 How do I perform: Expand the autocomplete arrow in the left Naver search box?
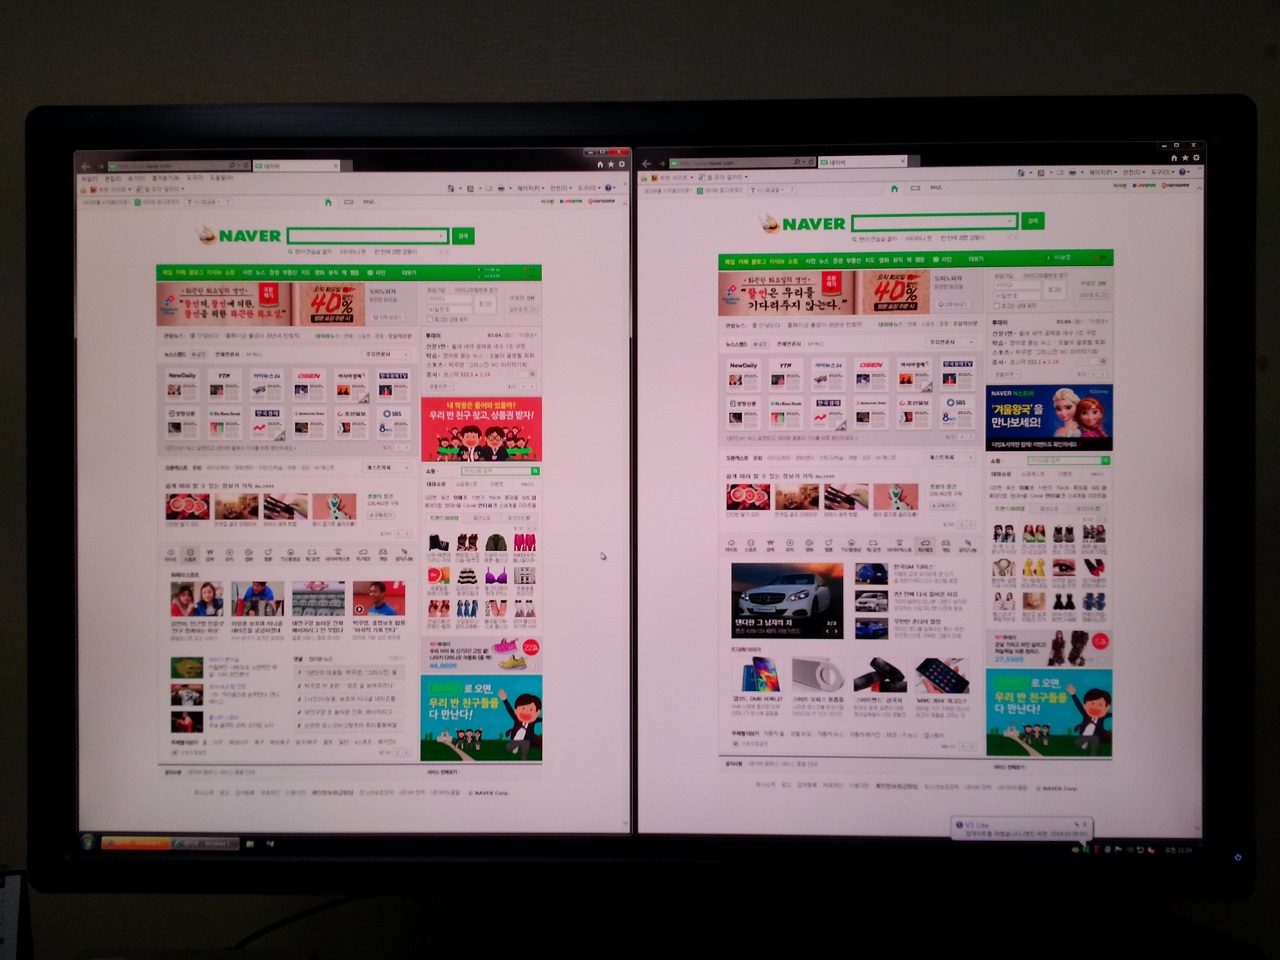pos(440,236)
